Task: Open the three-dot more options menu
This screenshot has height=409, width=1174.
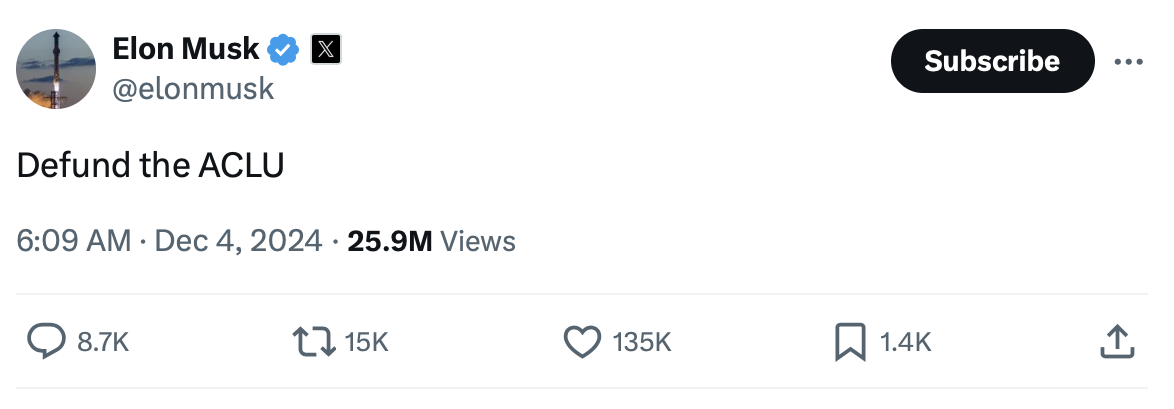Action: pyautogui.click(x=1128, y=61)
